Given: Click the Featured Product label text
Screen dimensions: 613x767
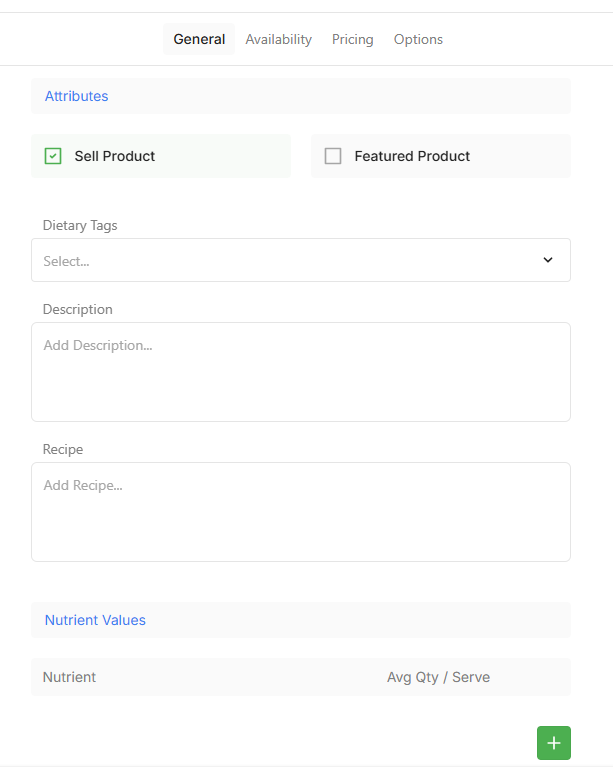Looking at the screenshot, I should point(412,156).
